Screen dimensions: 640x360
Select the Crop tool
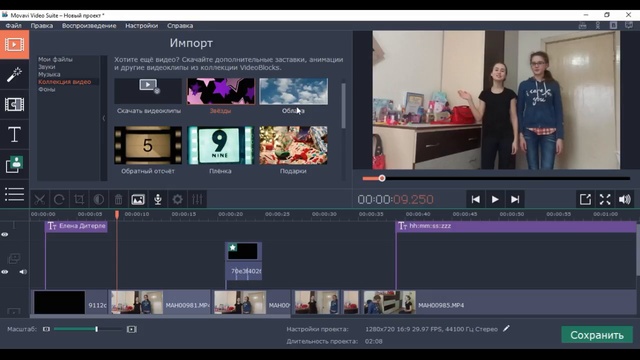point(79,200)
